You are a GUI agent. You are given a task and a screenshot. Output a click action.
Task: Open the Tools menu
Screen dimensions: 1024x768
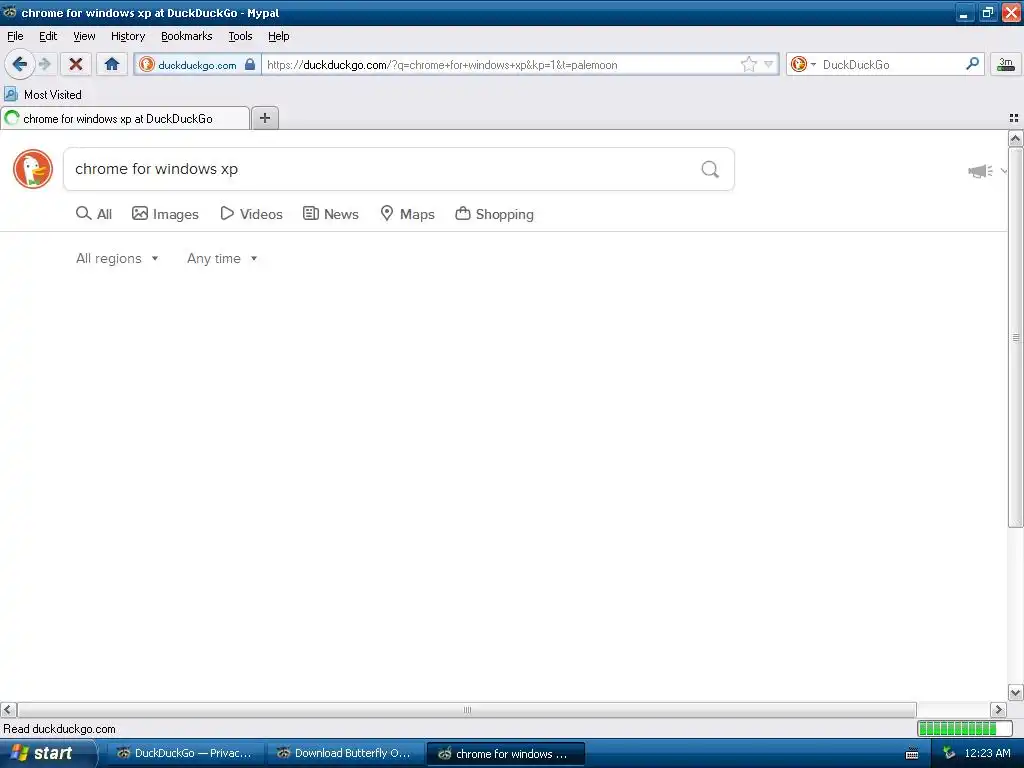click(240, 36)
